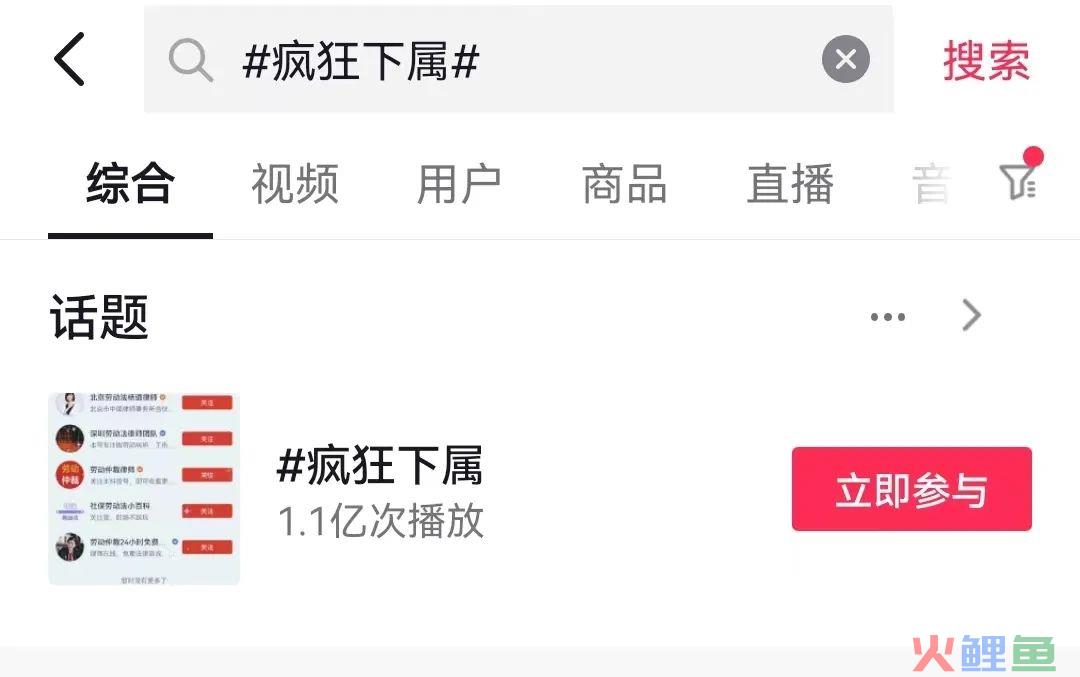Tap the partially hidden 音 tab
This screenshot has width=1080, height=677.
coord(931,184)
